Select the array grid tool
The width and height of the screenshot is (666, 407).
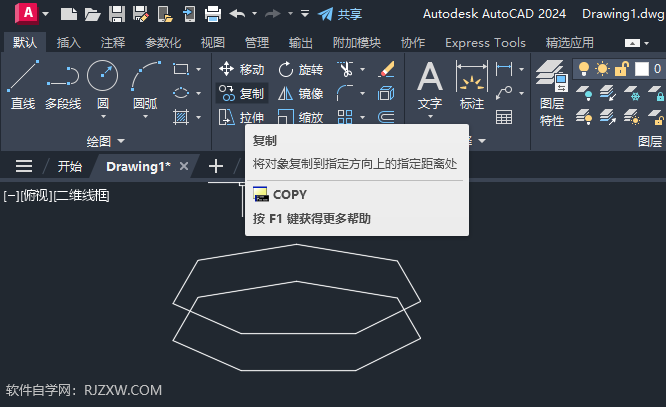coord(345,117)
